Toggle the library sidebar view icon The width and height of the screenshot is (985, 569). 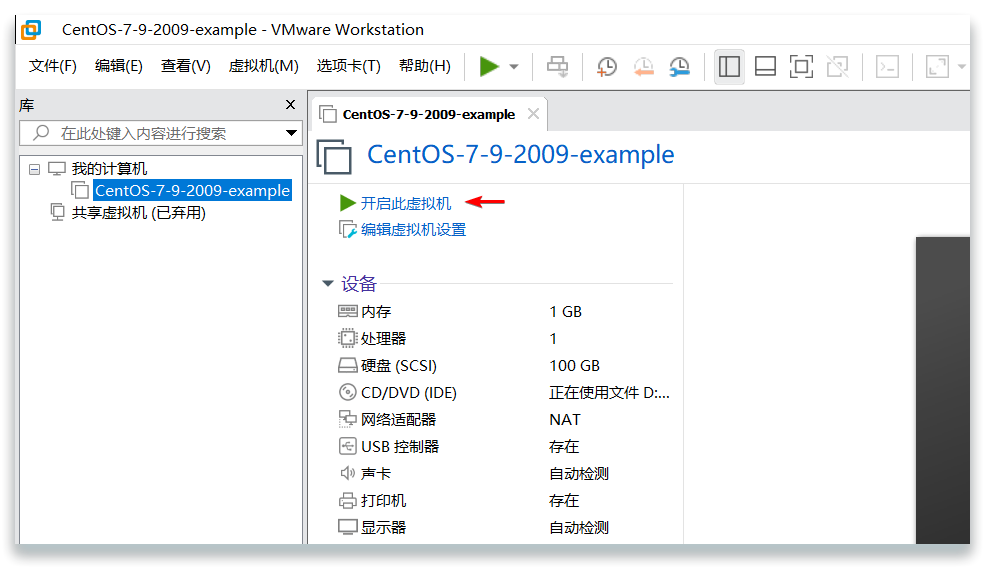tap(729, 67)
